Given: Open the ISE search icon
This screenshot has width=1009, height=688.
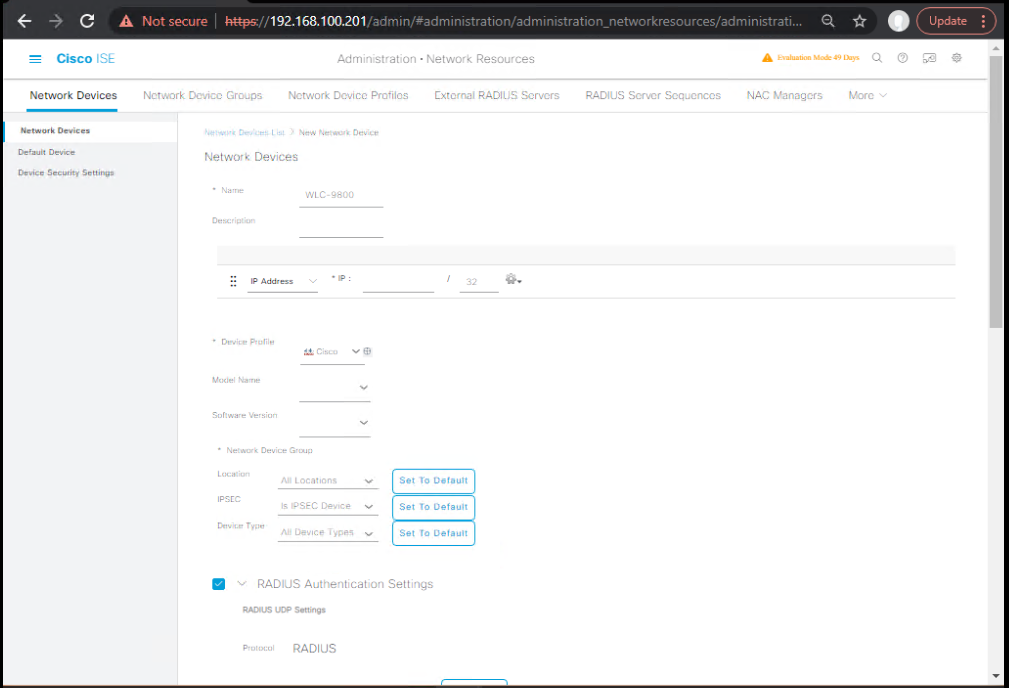Looking at the screenshot, I should [877, 58].
